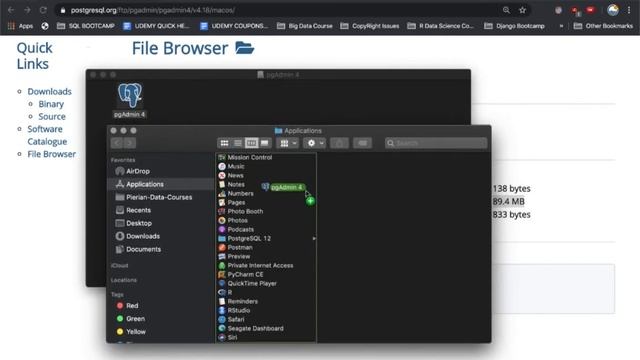The width and height of the screenshot is (640, 360).
Task: Switch Finder to gallery view
Action: [x=264, y=143]
